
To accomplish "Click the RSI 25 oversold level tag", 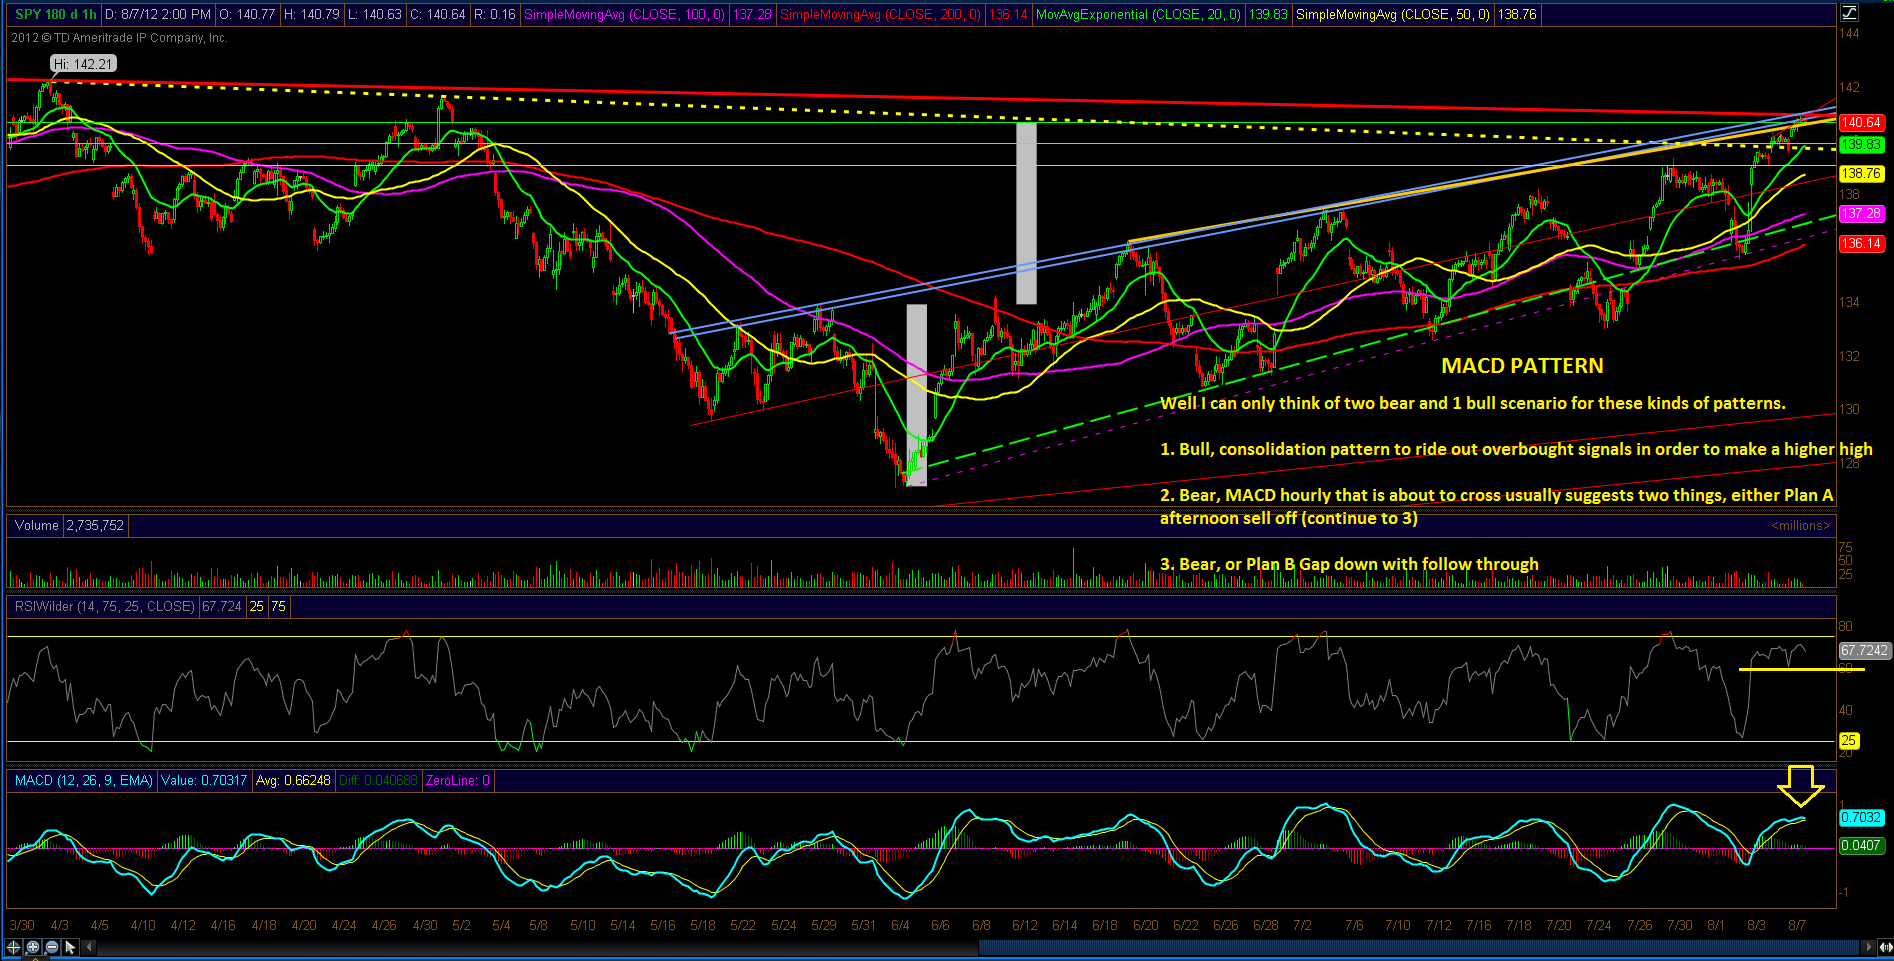I will [x=1849, y=741].
